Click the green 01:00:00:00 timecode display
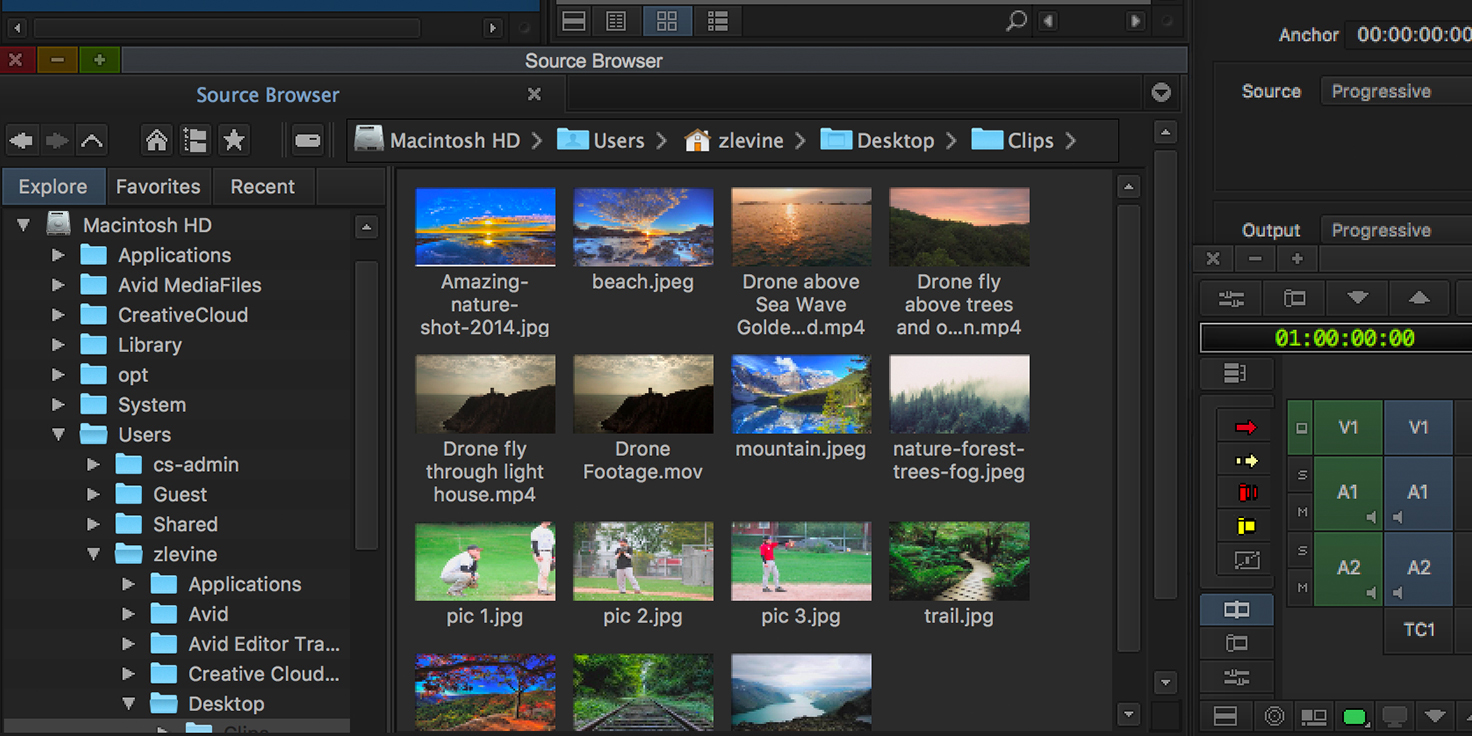This screenshot has height=736, width=1472. point(1344,338)
